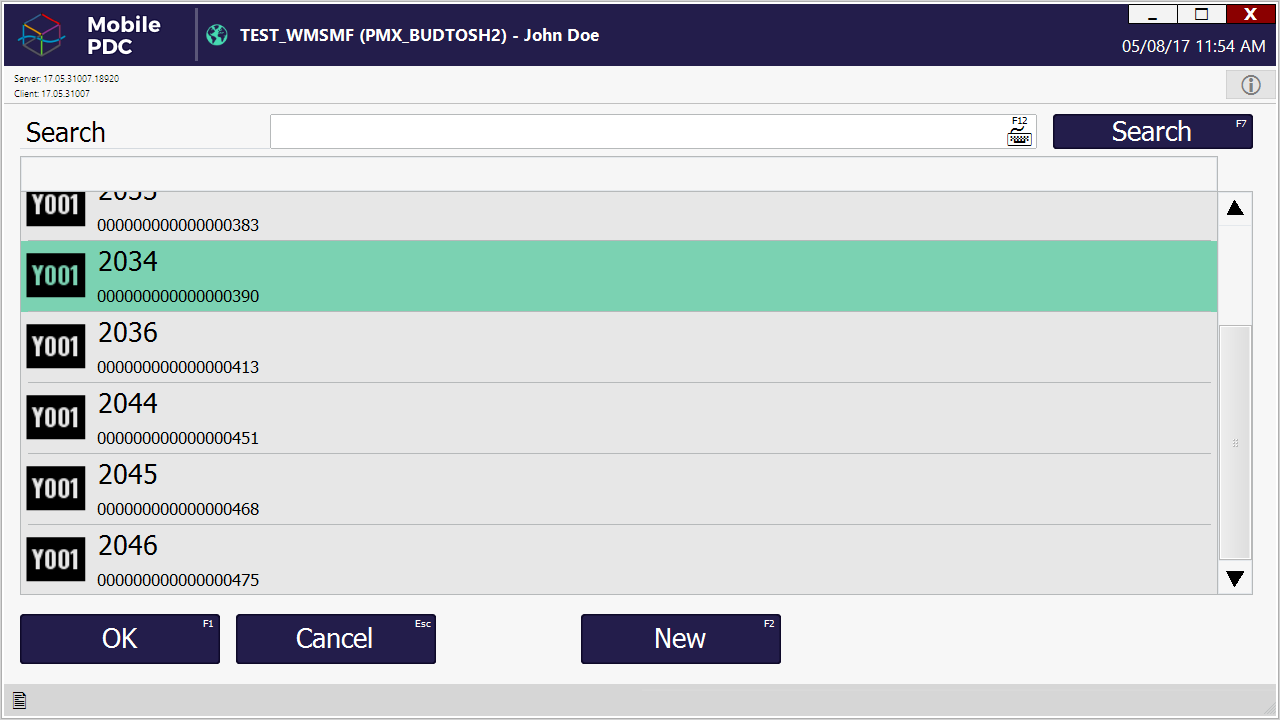Click the vertical scrollbar thumb
The height and width of the screenshot is (720, 1280).
click(x=1235, y=442)
